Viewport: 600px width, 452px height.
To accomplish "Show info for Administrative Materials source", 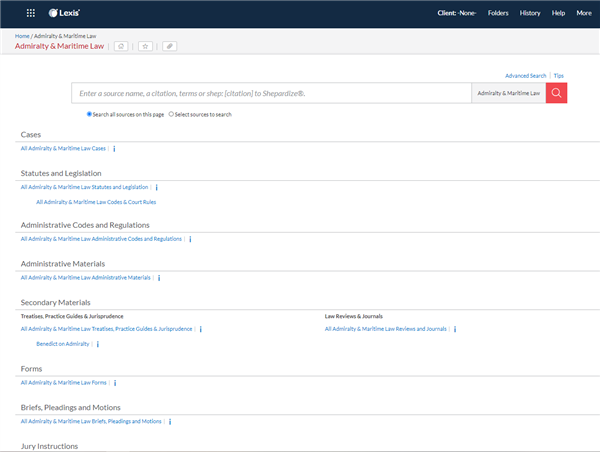I will pos(159,278).
